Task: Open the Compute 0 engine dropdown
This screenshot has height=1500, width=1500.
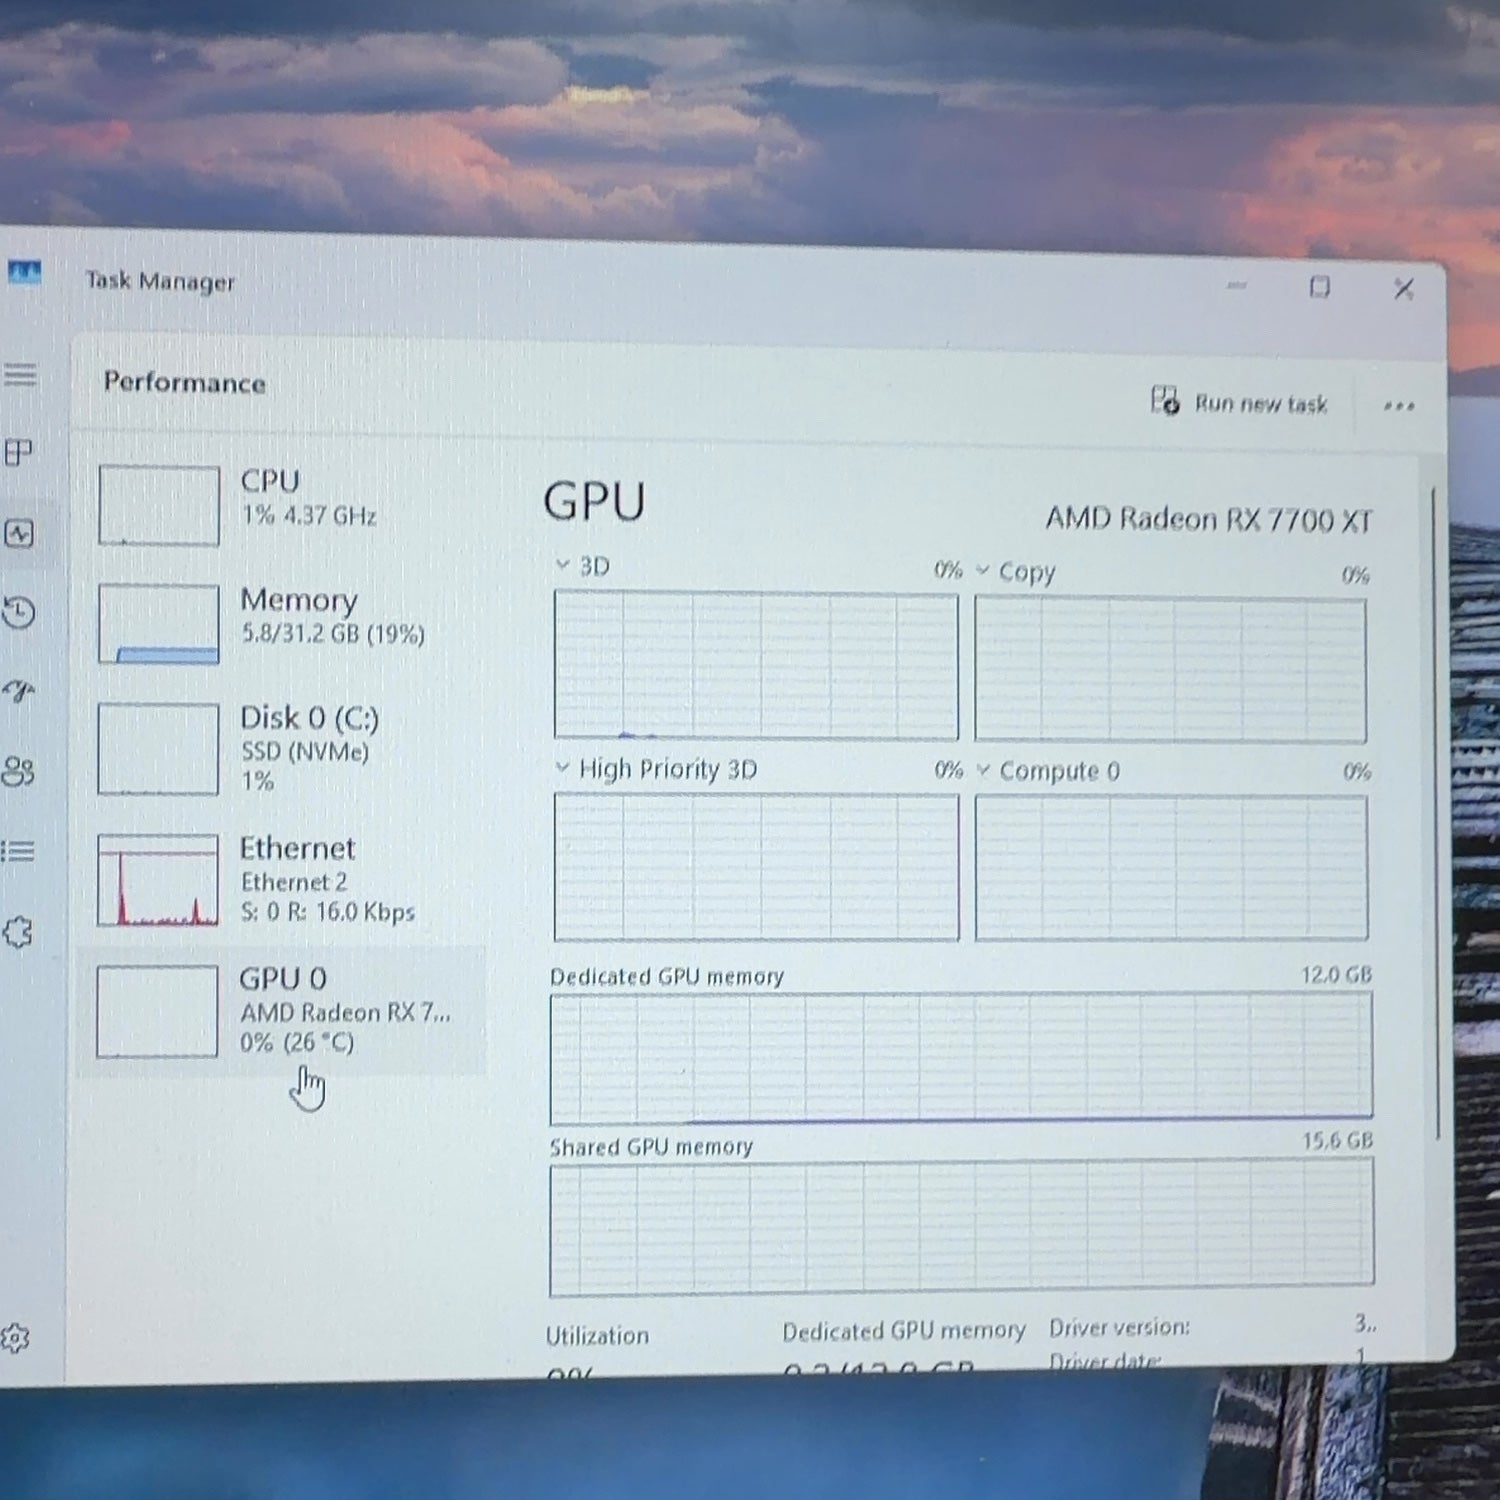Action: tap(983, 770)
